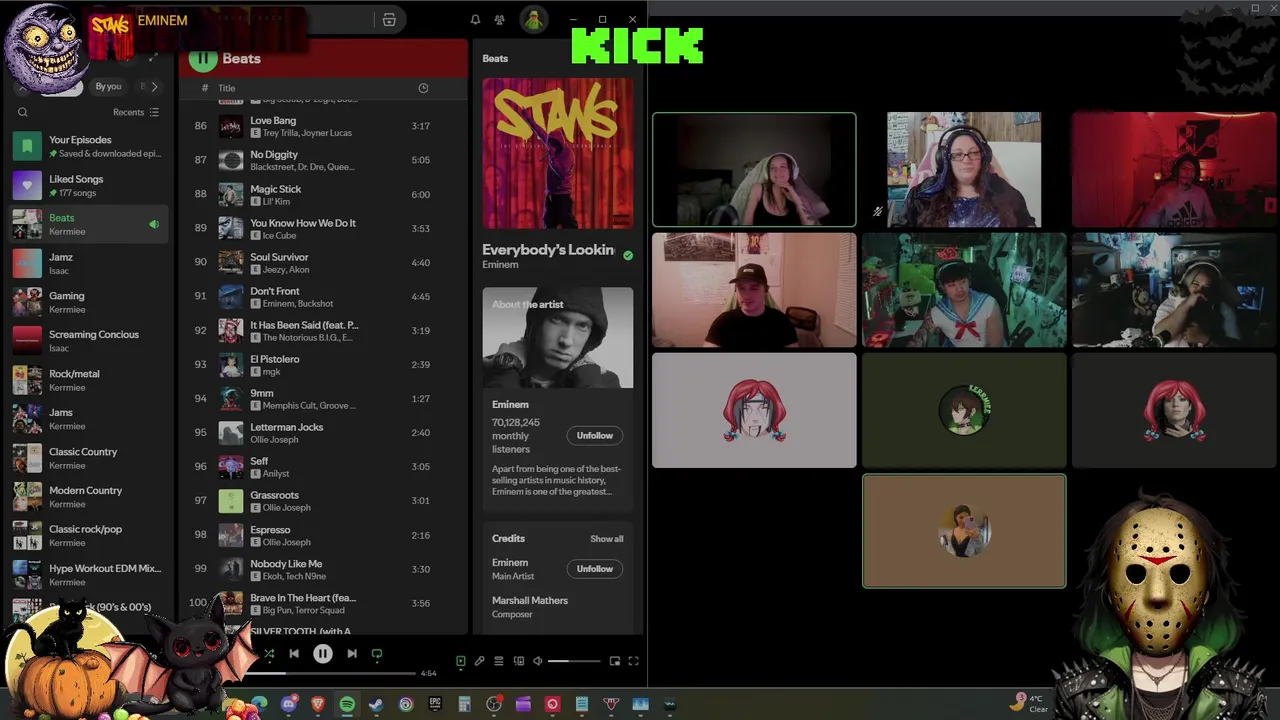
Task: Open the Liked Songs playlist
Action: point(90,185)
